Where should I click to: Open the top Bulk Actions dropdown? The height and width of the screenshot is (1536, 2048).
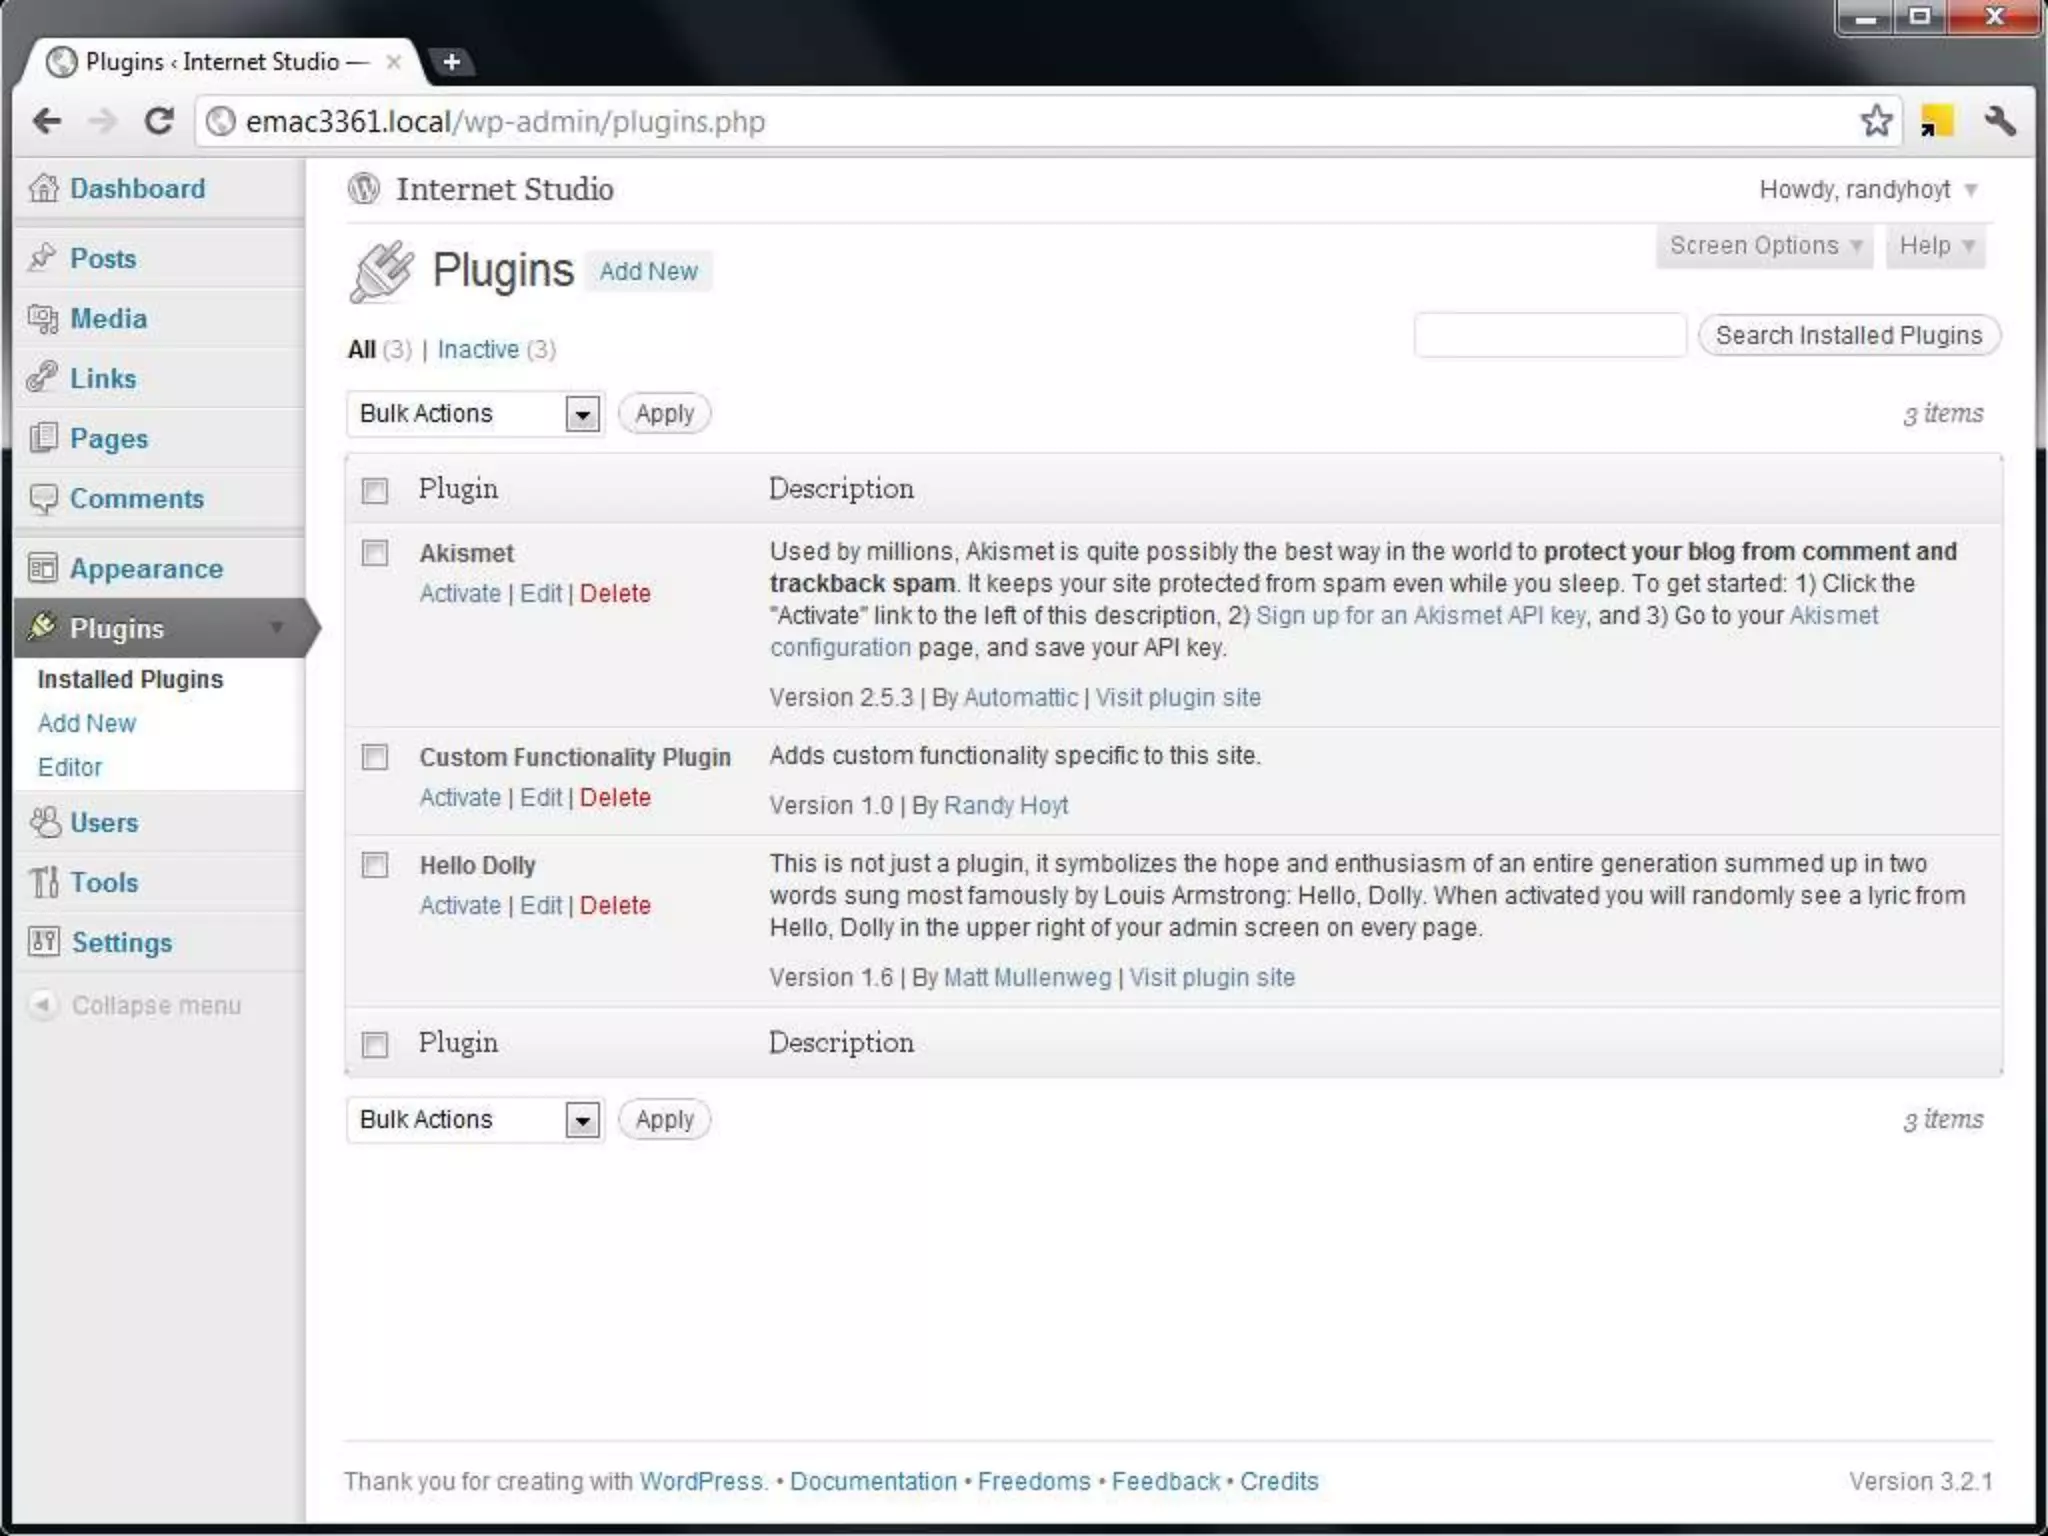[474, 413]
